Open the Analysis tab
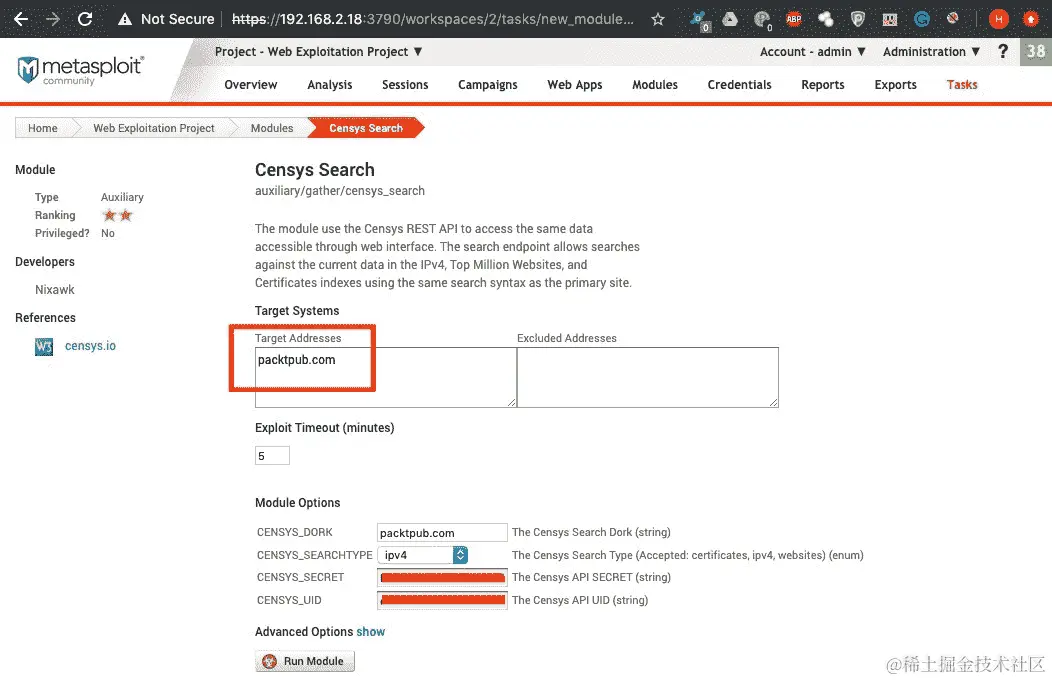 (329, 85)
